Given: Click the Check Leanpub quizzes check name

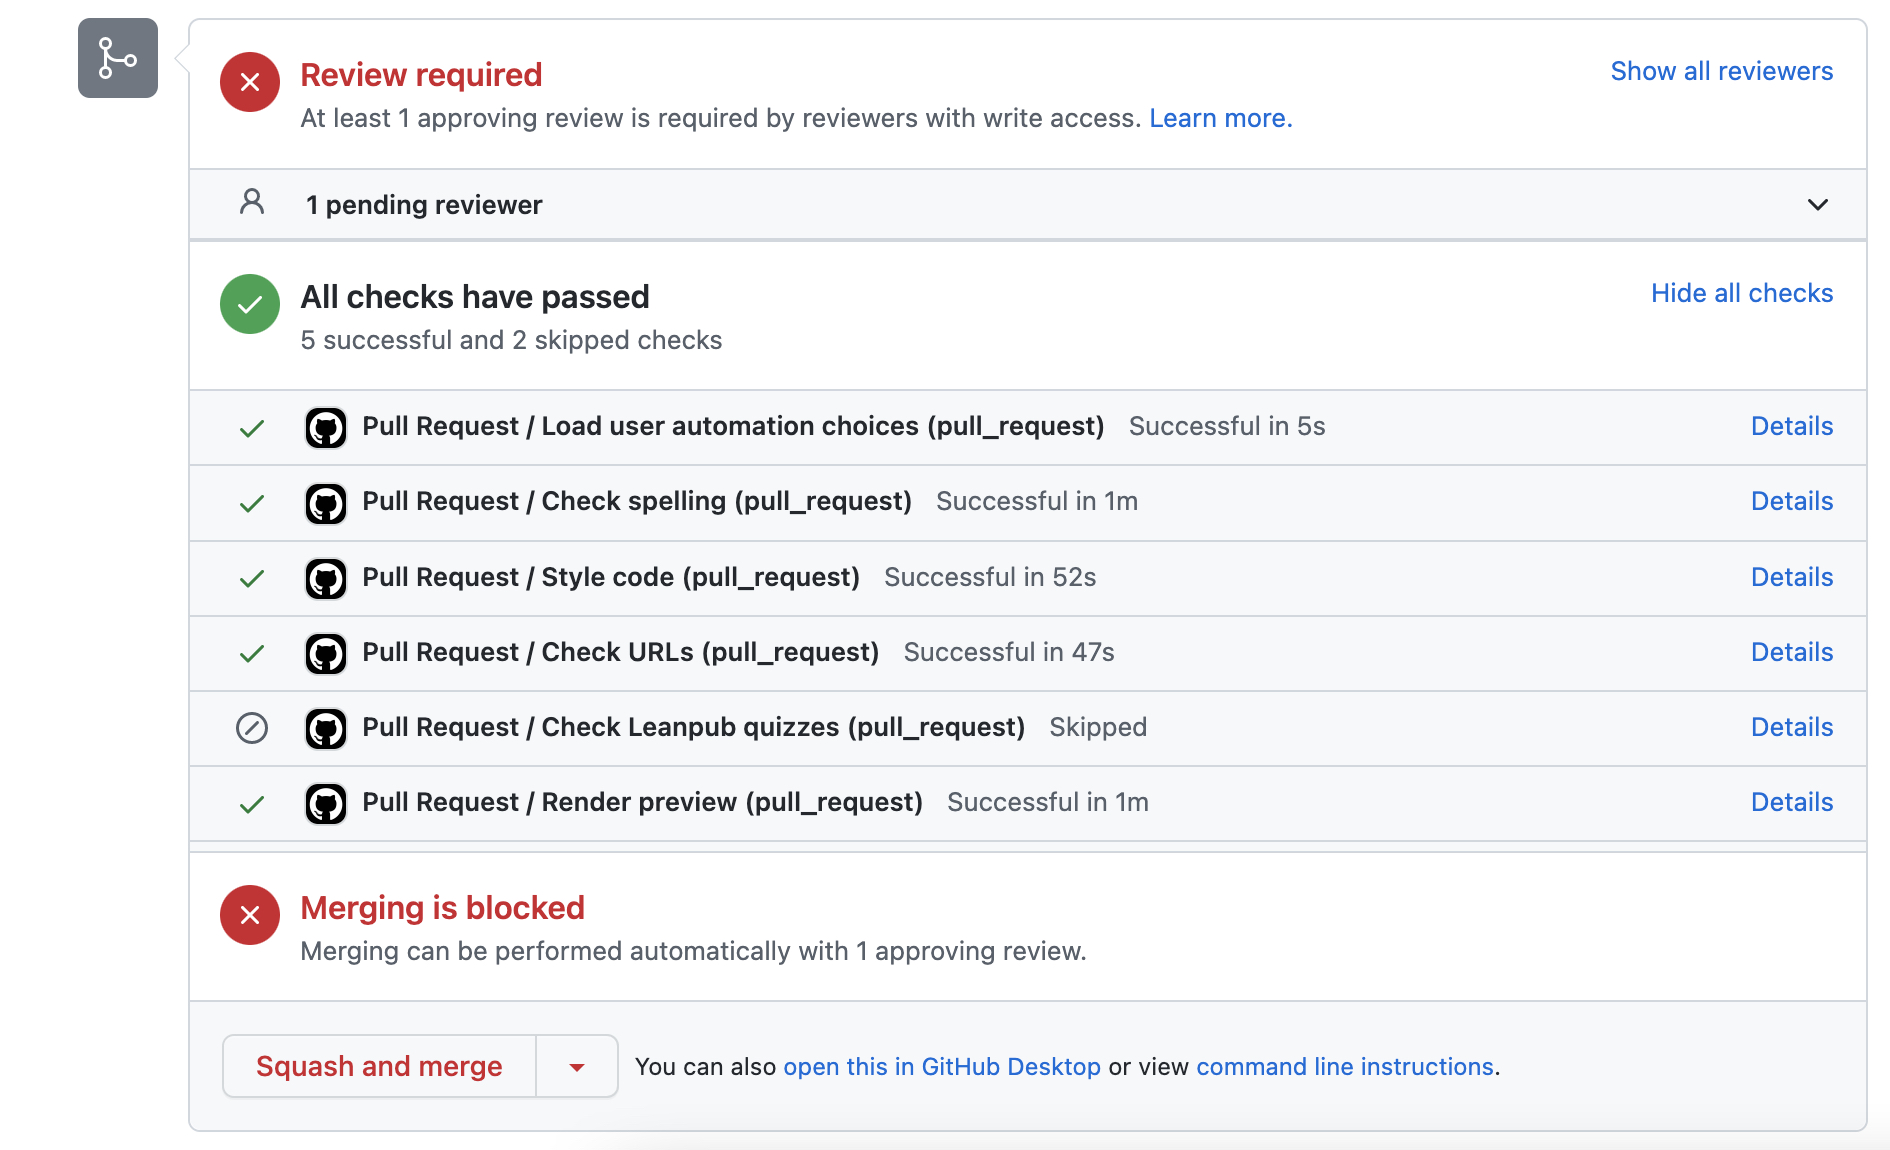Looking at the screenshot, I should [x=693, y=727].
